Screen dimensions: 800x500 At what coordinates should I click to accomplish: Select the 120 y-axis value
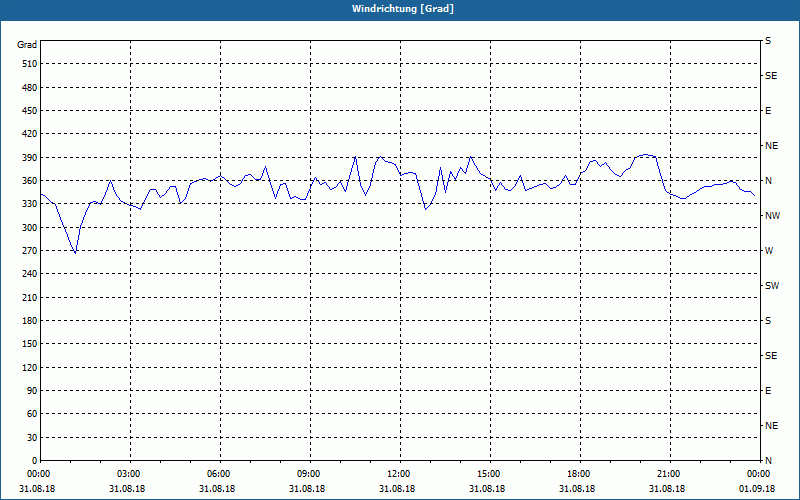click(30, 367)
